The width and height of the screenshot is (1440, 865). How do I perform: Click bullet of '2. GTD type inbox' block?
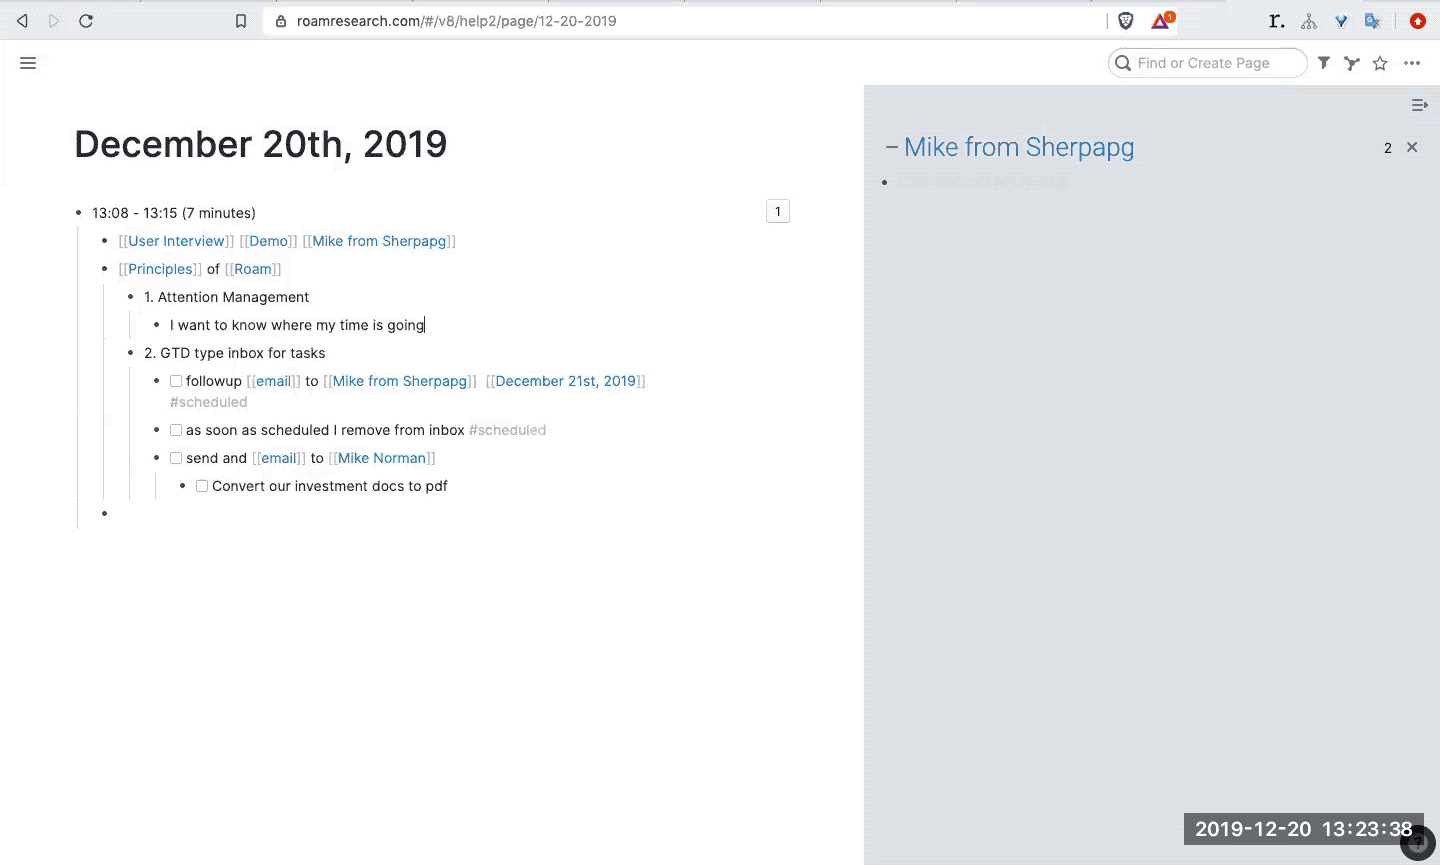(131, 353)
